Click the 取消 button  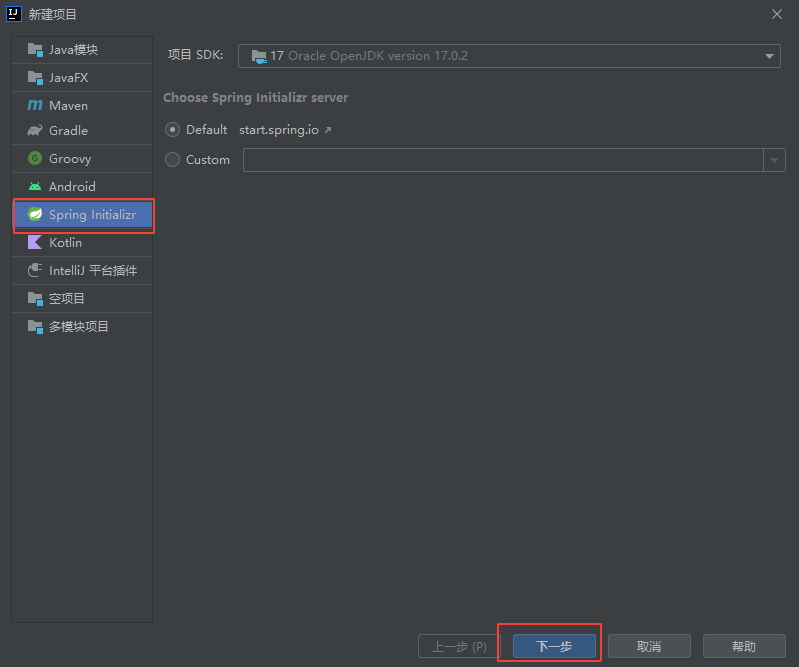[x=649, y=646]
